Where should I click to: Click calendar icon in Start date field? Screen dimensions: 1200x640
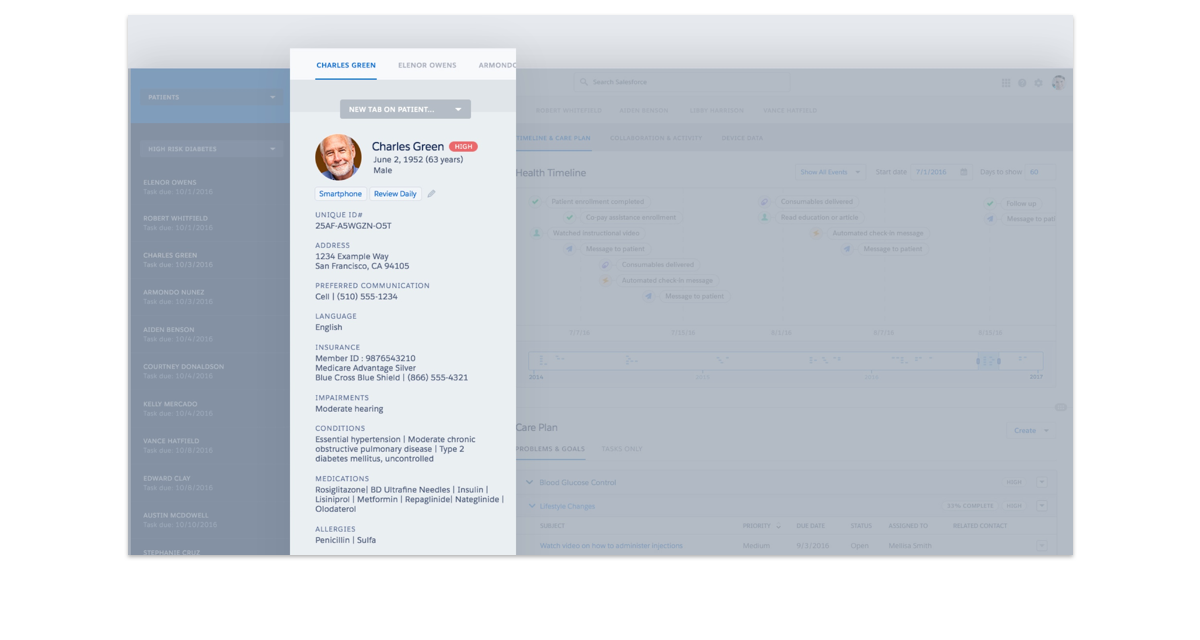pos(964,172)
